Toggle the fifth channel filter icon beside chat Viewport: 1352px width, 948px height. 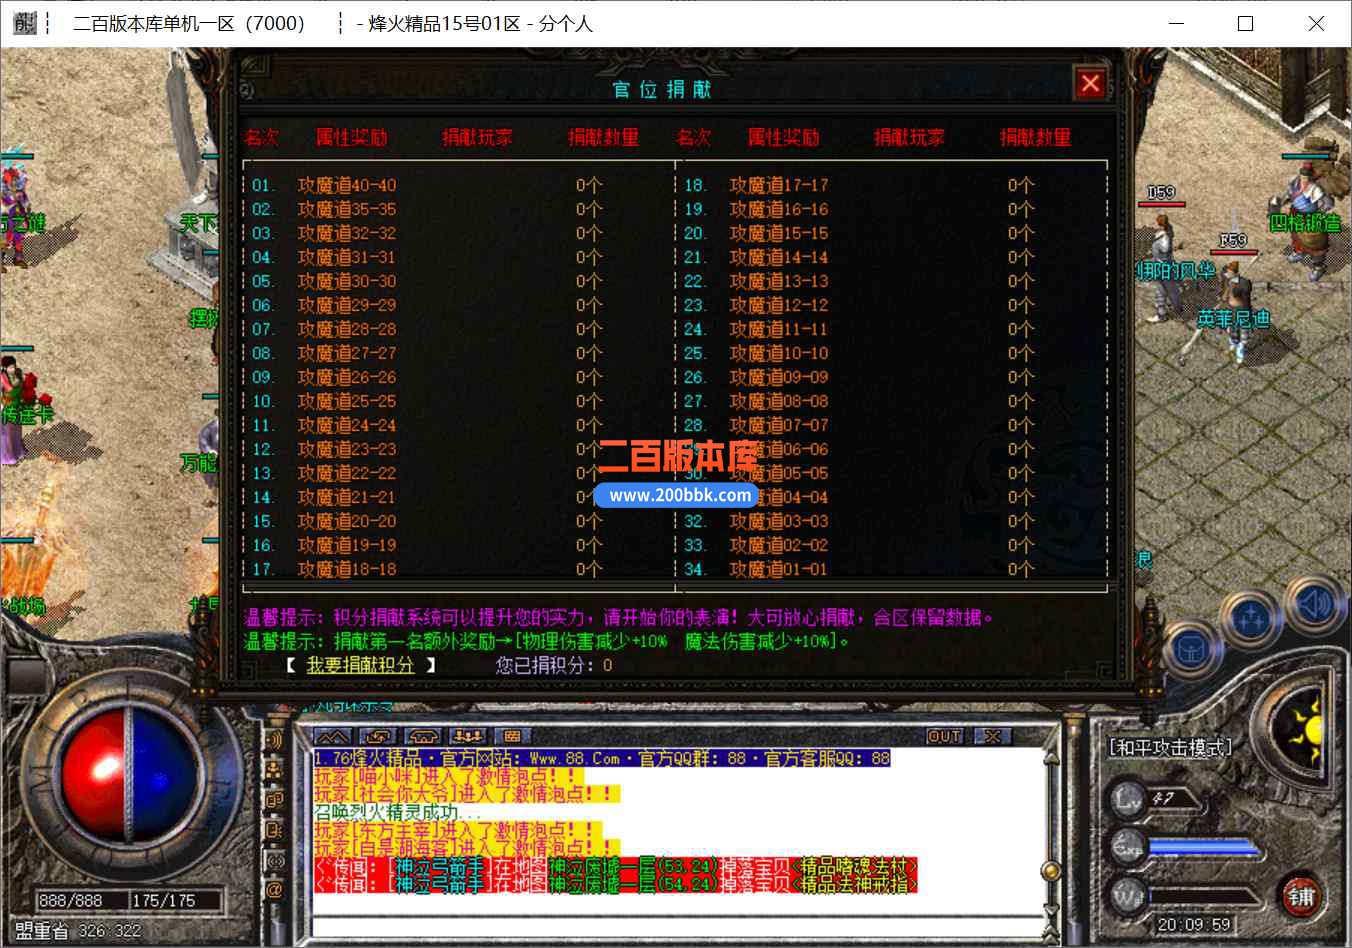click(275, 860)
